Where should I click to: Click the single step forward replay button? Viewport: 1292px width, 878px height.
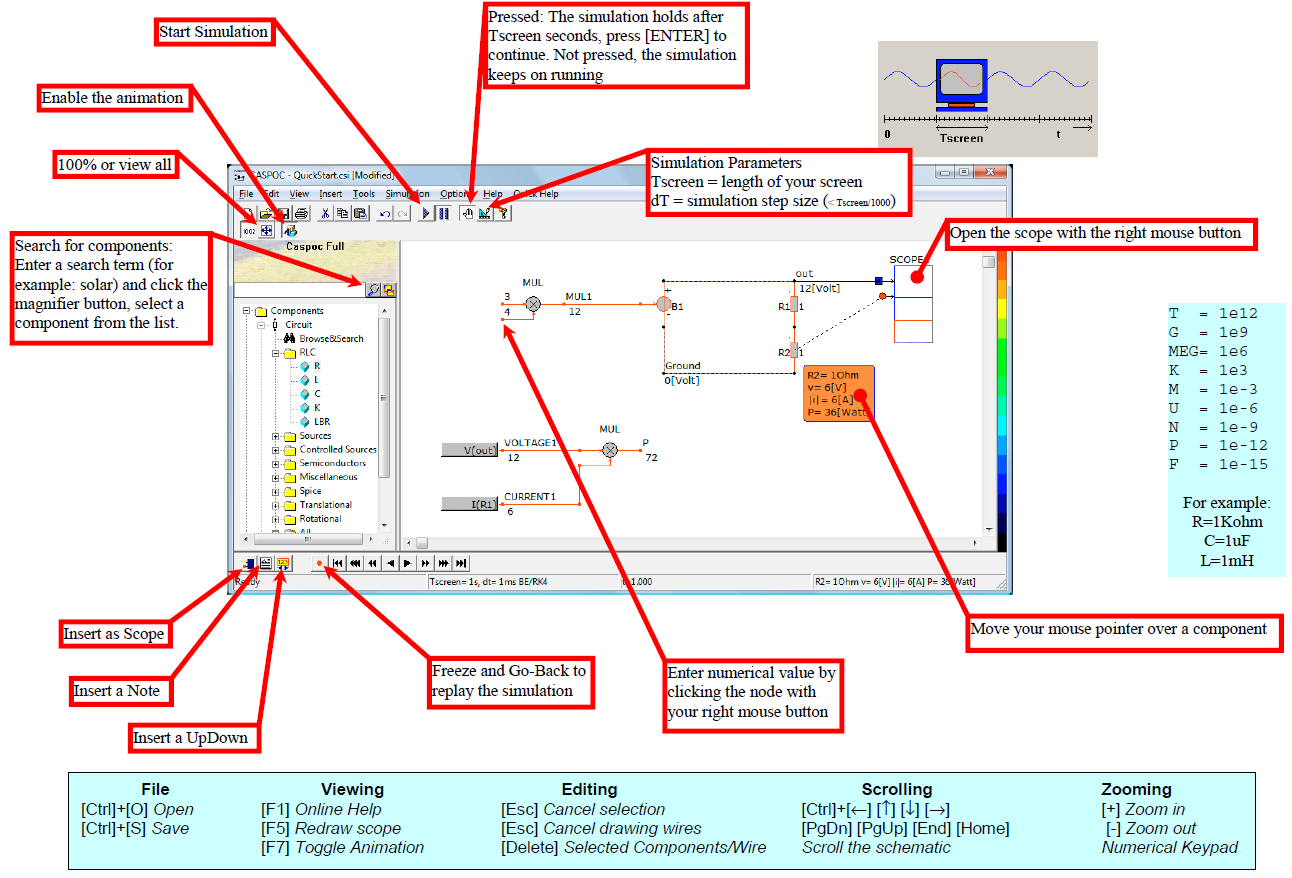tap(407, 563)
